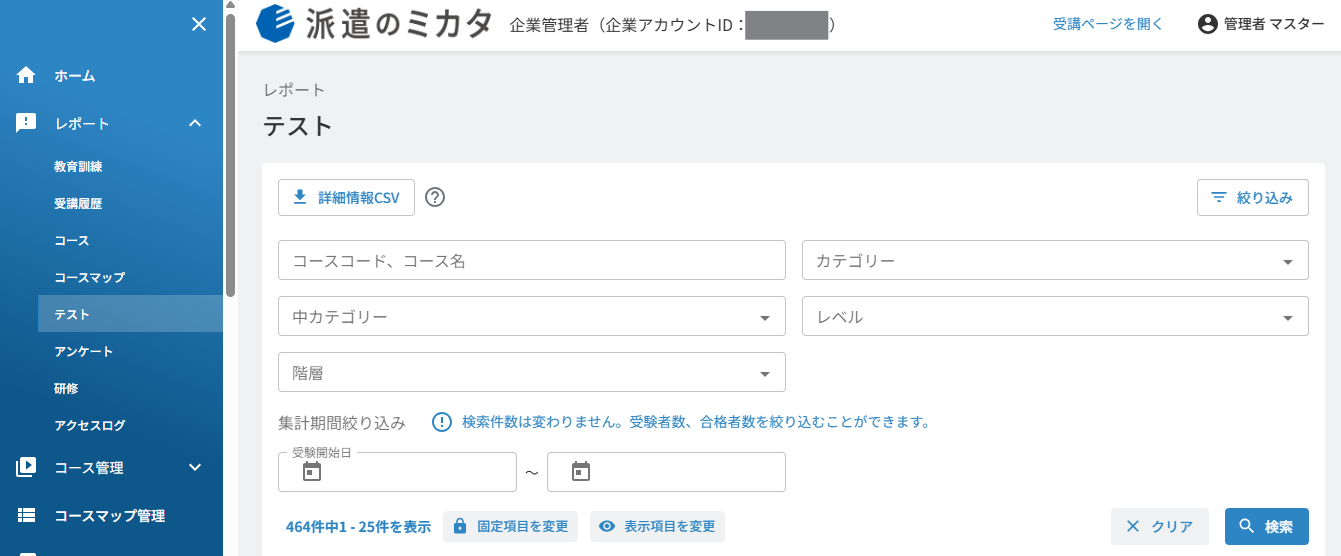Click the レポート speech-bubble icon
Image resolution: width=1341 pixels, height=556 pixels.
[x=26, y=124]
